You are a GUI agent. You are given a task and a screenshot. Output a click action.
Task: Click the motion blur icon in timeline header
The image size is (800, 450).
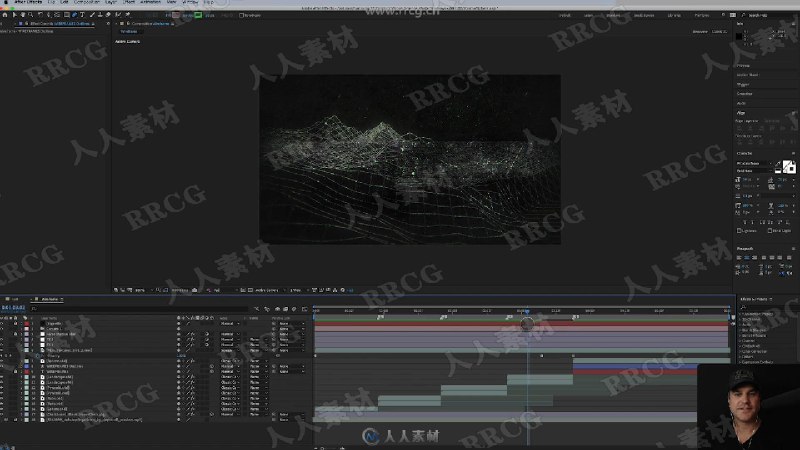[x=294, y=308]
